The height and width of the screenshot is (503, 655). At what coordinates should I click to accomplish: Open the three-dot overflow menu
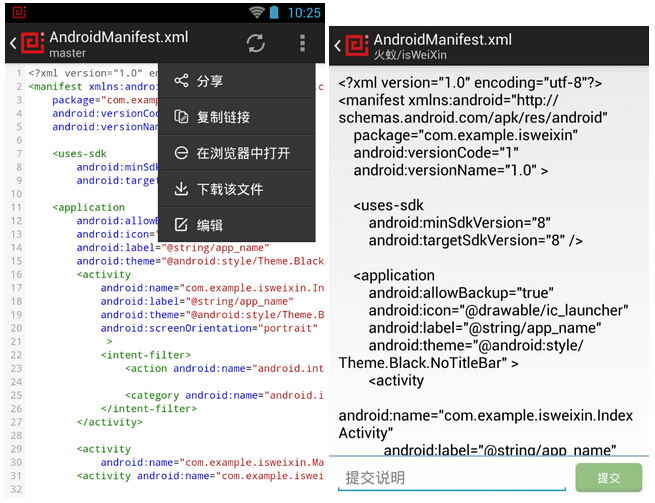pyautogui.click(x=302, y=43)
